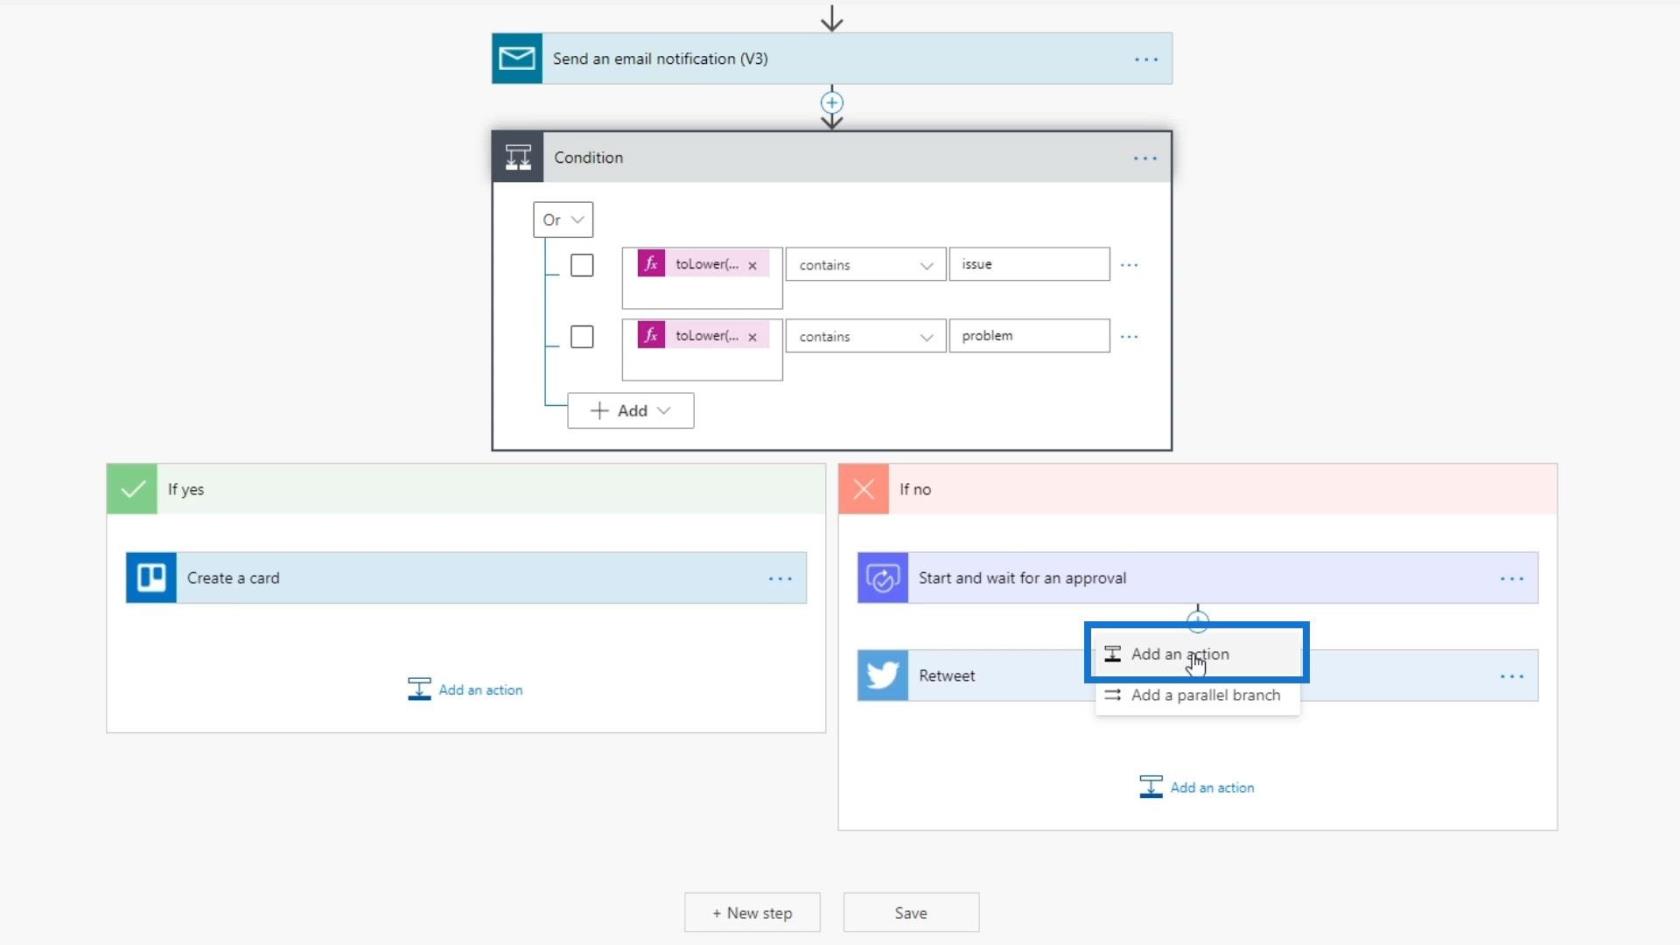Click the Add an action link at the bottom of If no

pos(1212,788)
